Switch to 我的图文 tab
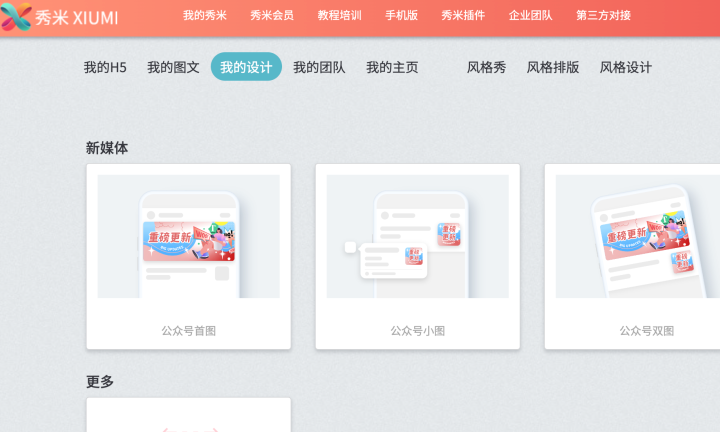 coord(173,67)
